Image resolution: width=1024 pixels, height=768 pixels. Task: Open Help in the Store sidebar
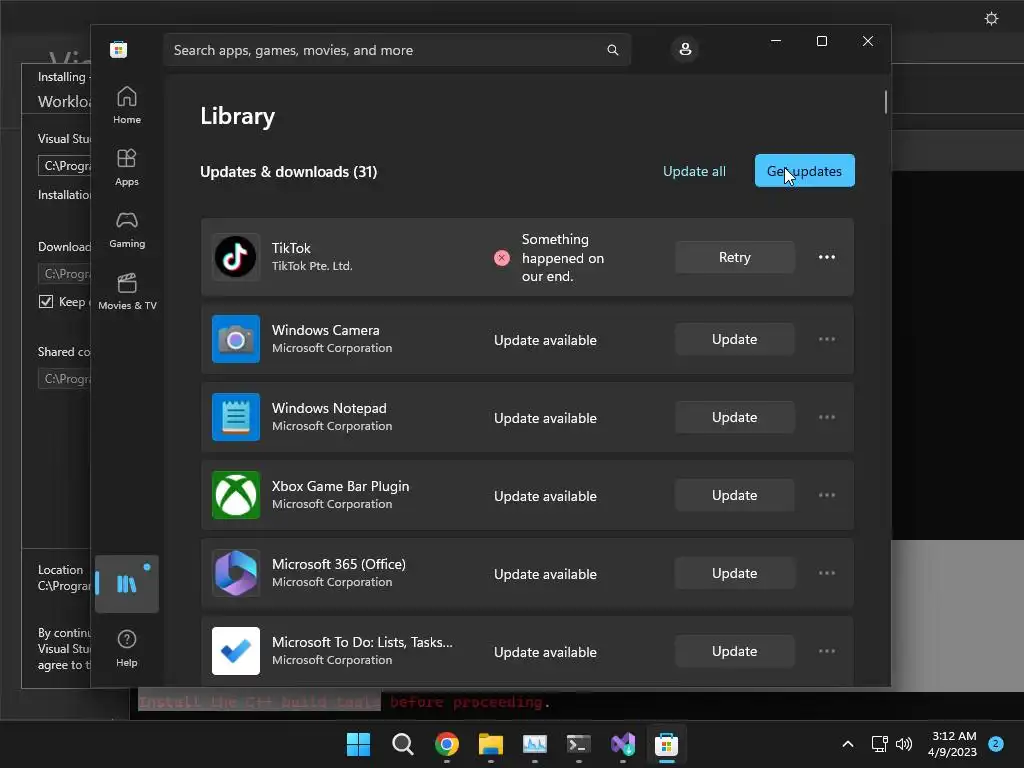click(x=127, y=648)
